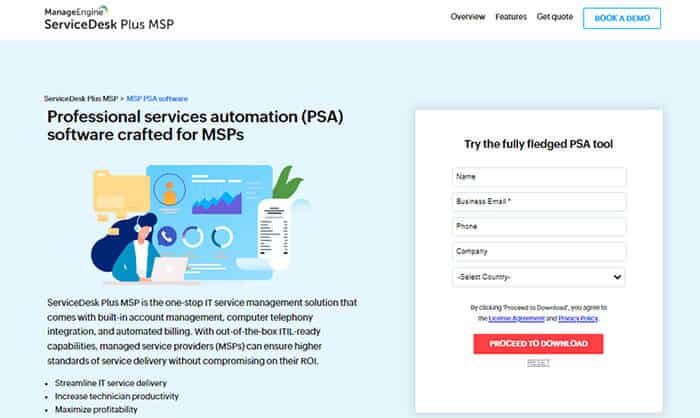Click the ManageEngine ServiceDesk Plus MSP logo

109,18
